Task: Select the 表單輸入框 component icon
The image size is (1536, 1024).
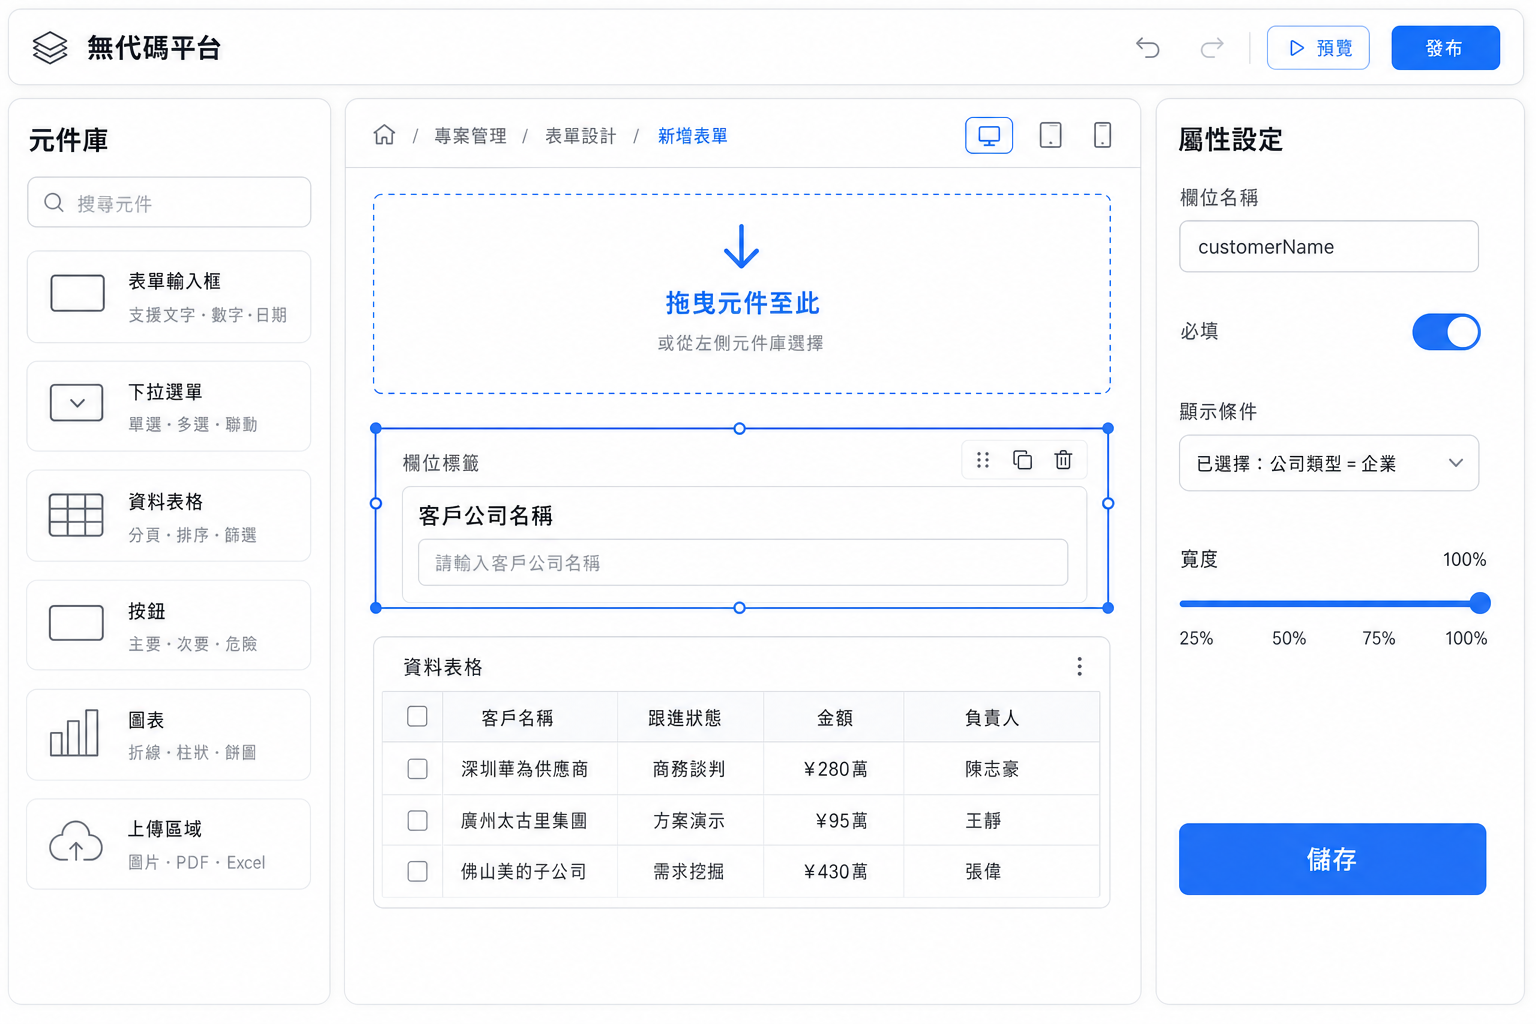Action: pos(77,294)
